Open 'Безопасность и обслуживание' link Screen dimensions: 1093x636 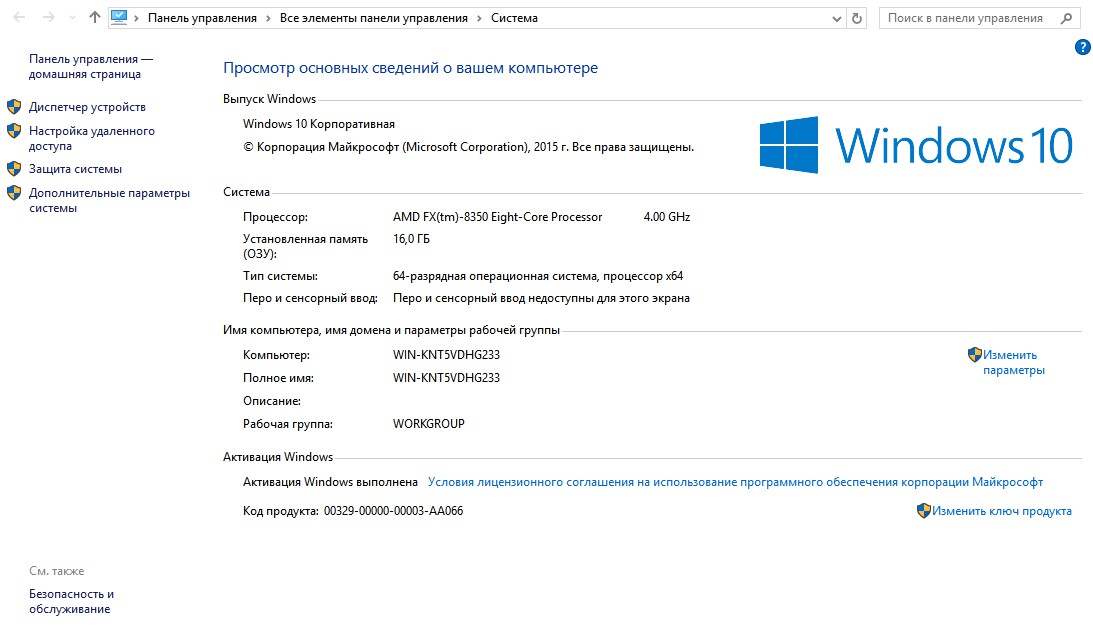[71, 601]
